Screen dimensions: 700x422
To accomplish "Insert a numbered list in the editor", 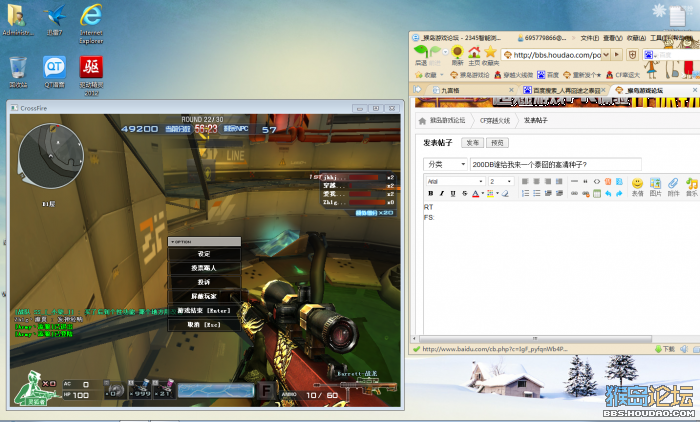I will (525, 193).
